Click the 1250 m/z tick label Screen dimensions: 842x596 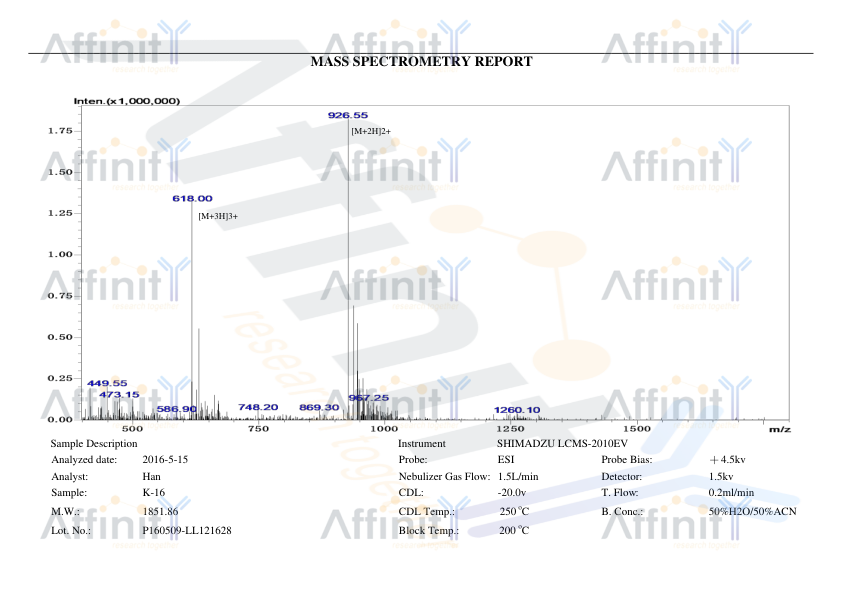pos(511,428)
